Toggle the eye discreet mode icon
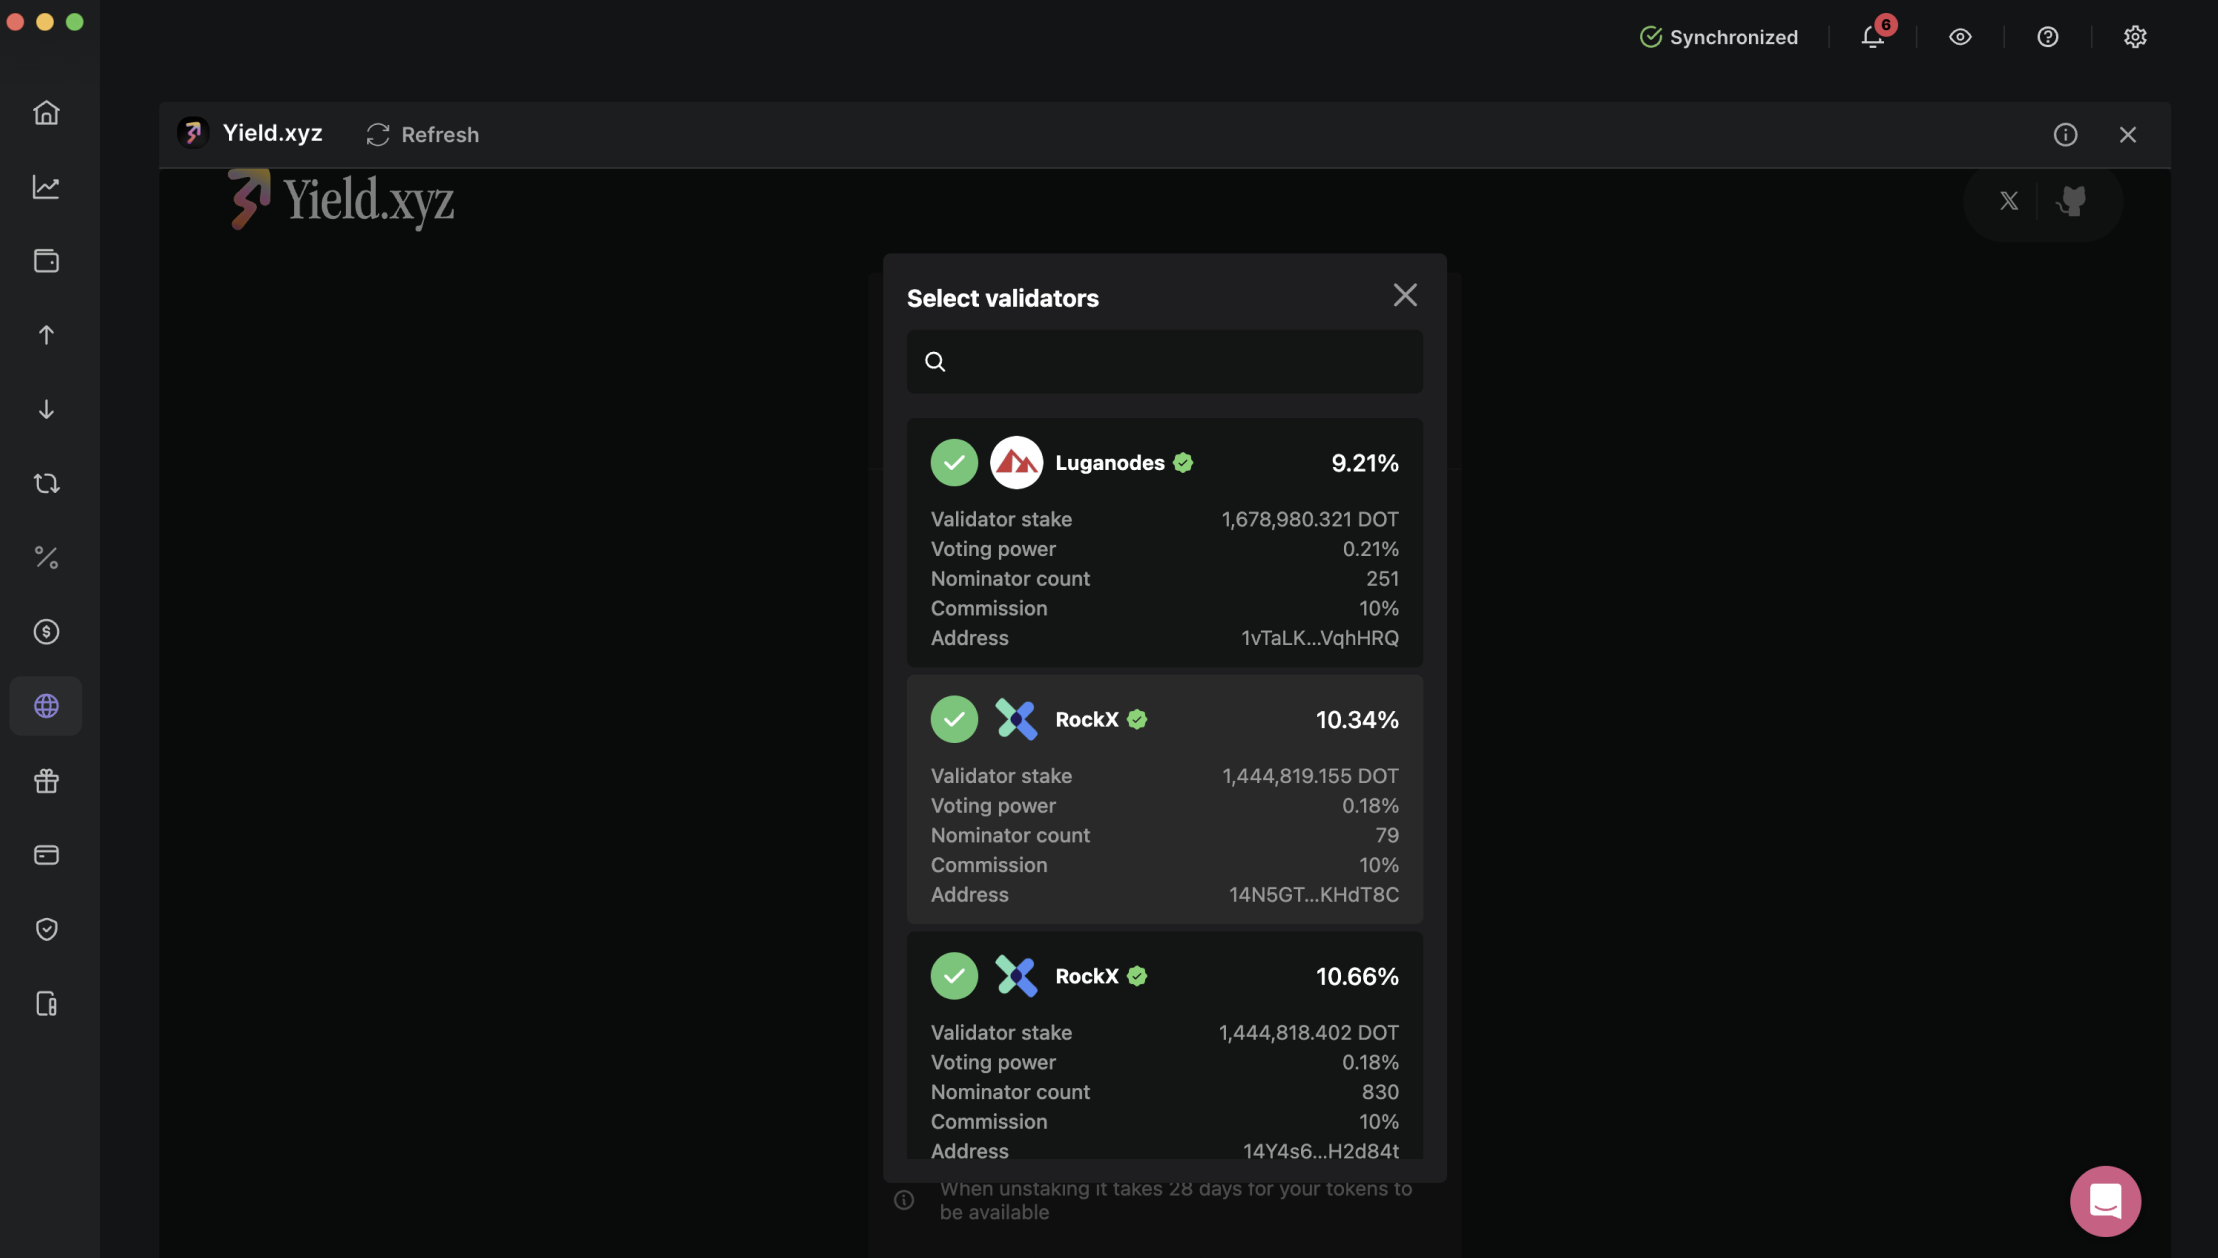 pyautogui.click(x=1959, y=37)
